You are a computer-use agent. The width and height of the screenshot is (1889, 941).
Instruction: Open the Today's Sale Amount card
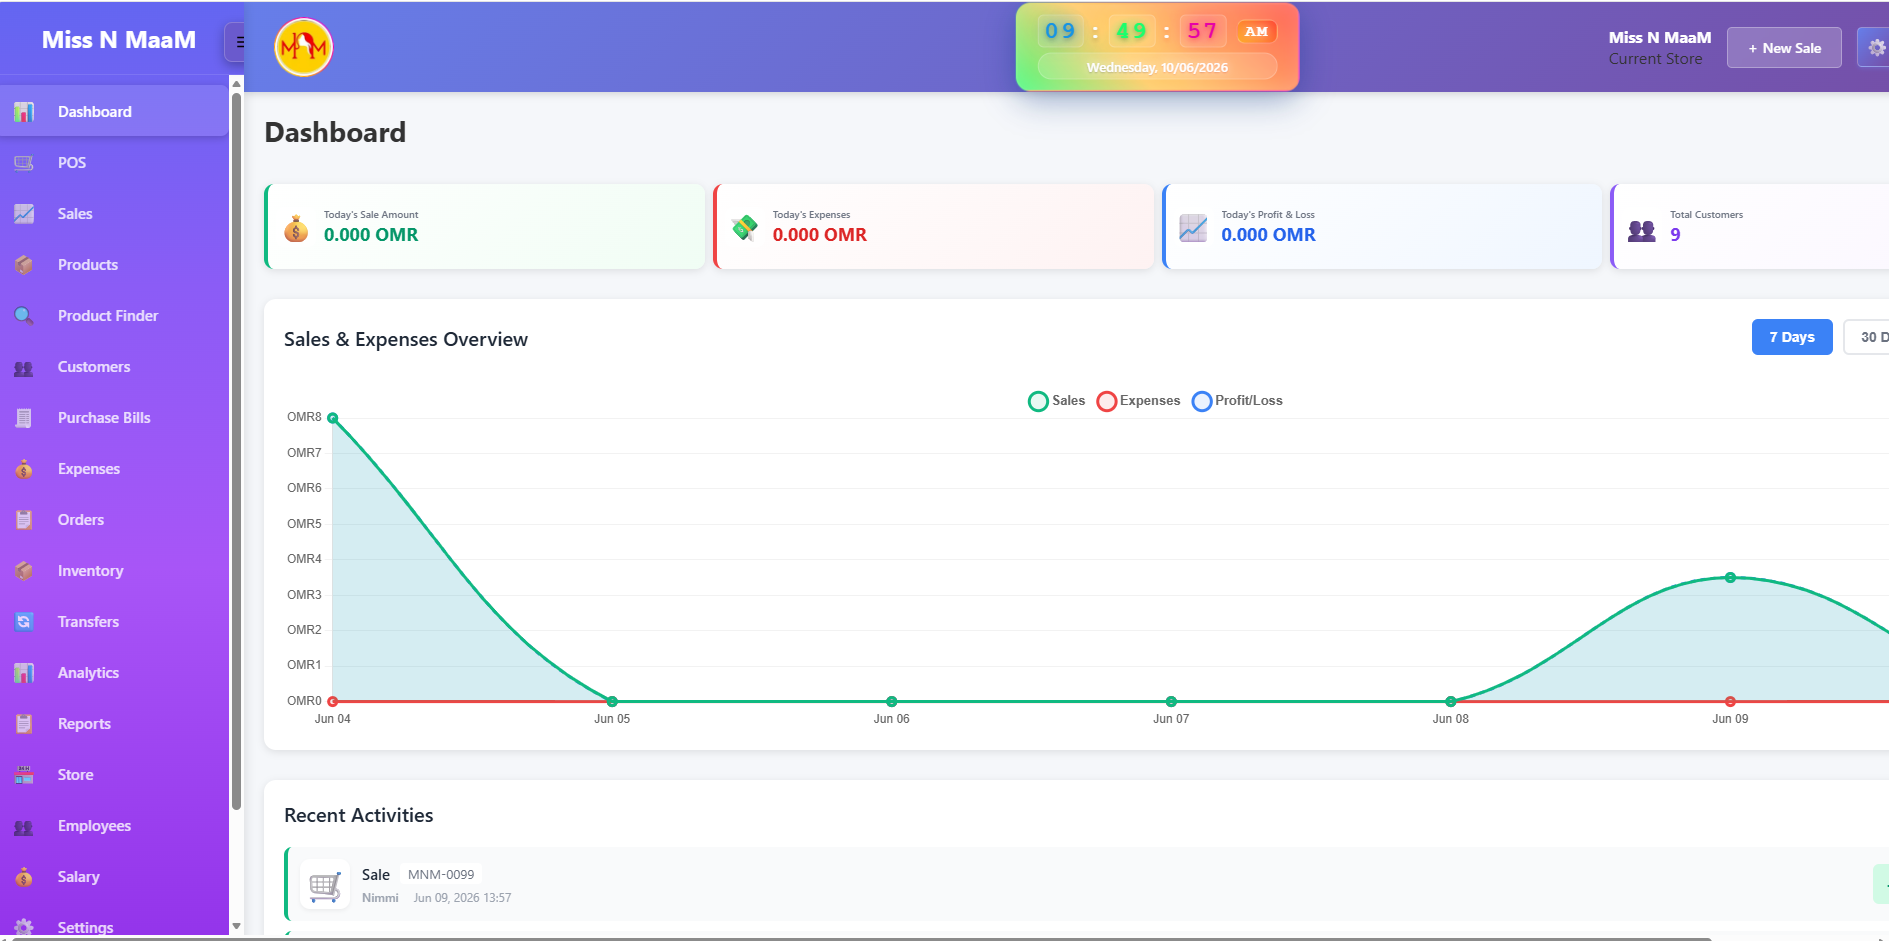coord(485,227)
